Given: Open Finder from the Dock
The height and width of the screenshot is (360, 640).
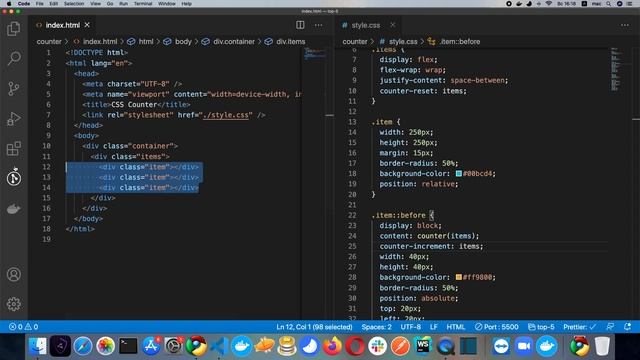Looking at the screenshot, I should point(38,346).
